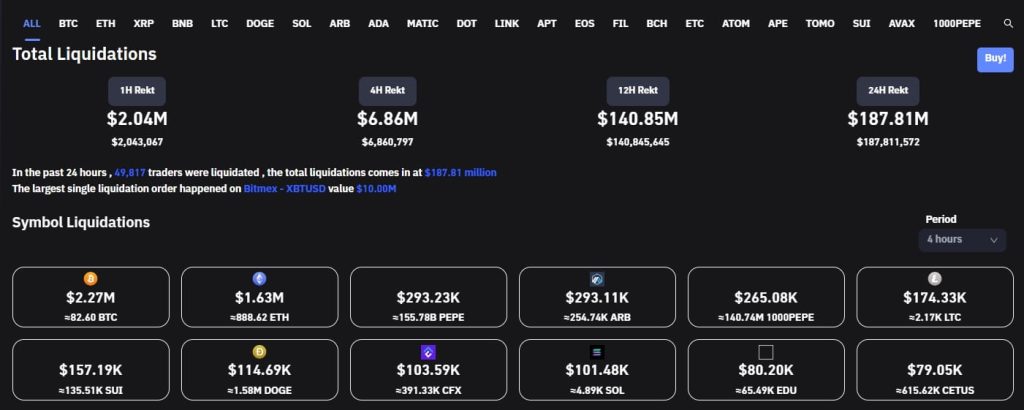
Task: Open the search magnifier icon
Action: point(1008,24)
